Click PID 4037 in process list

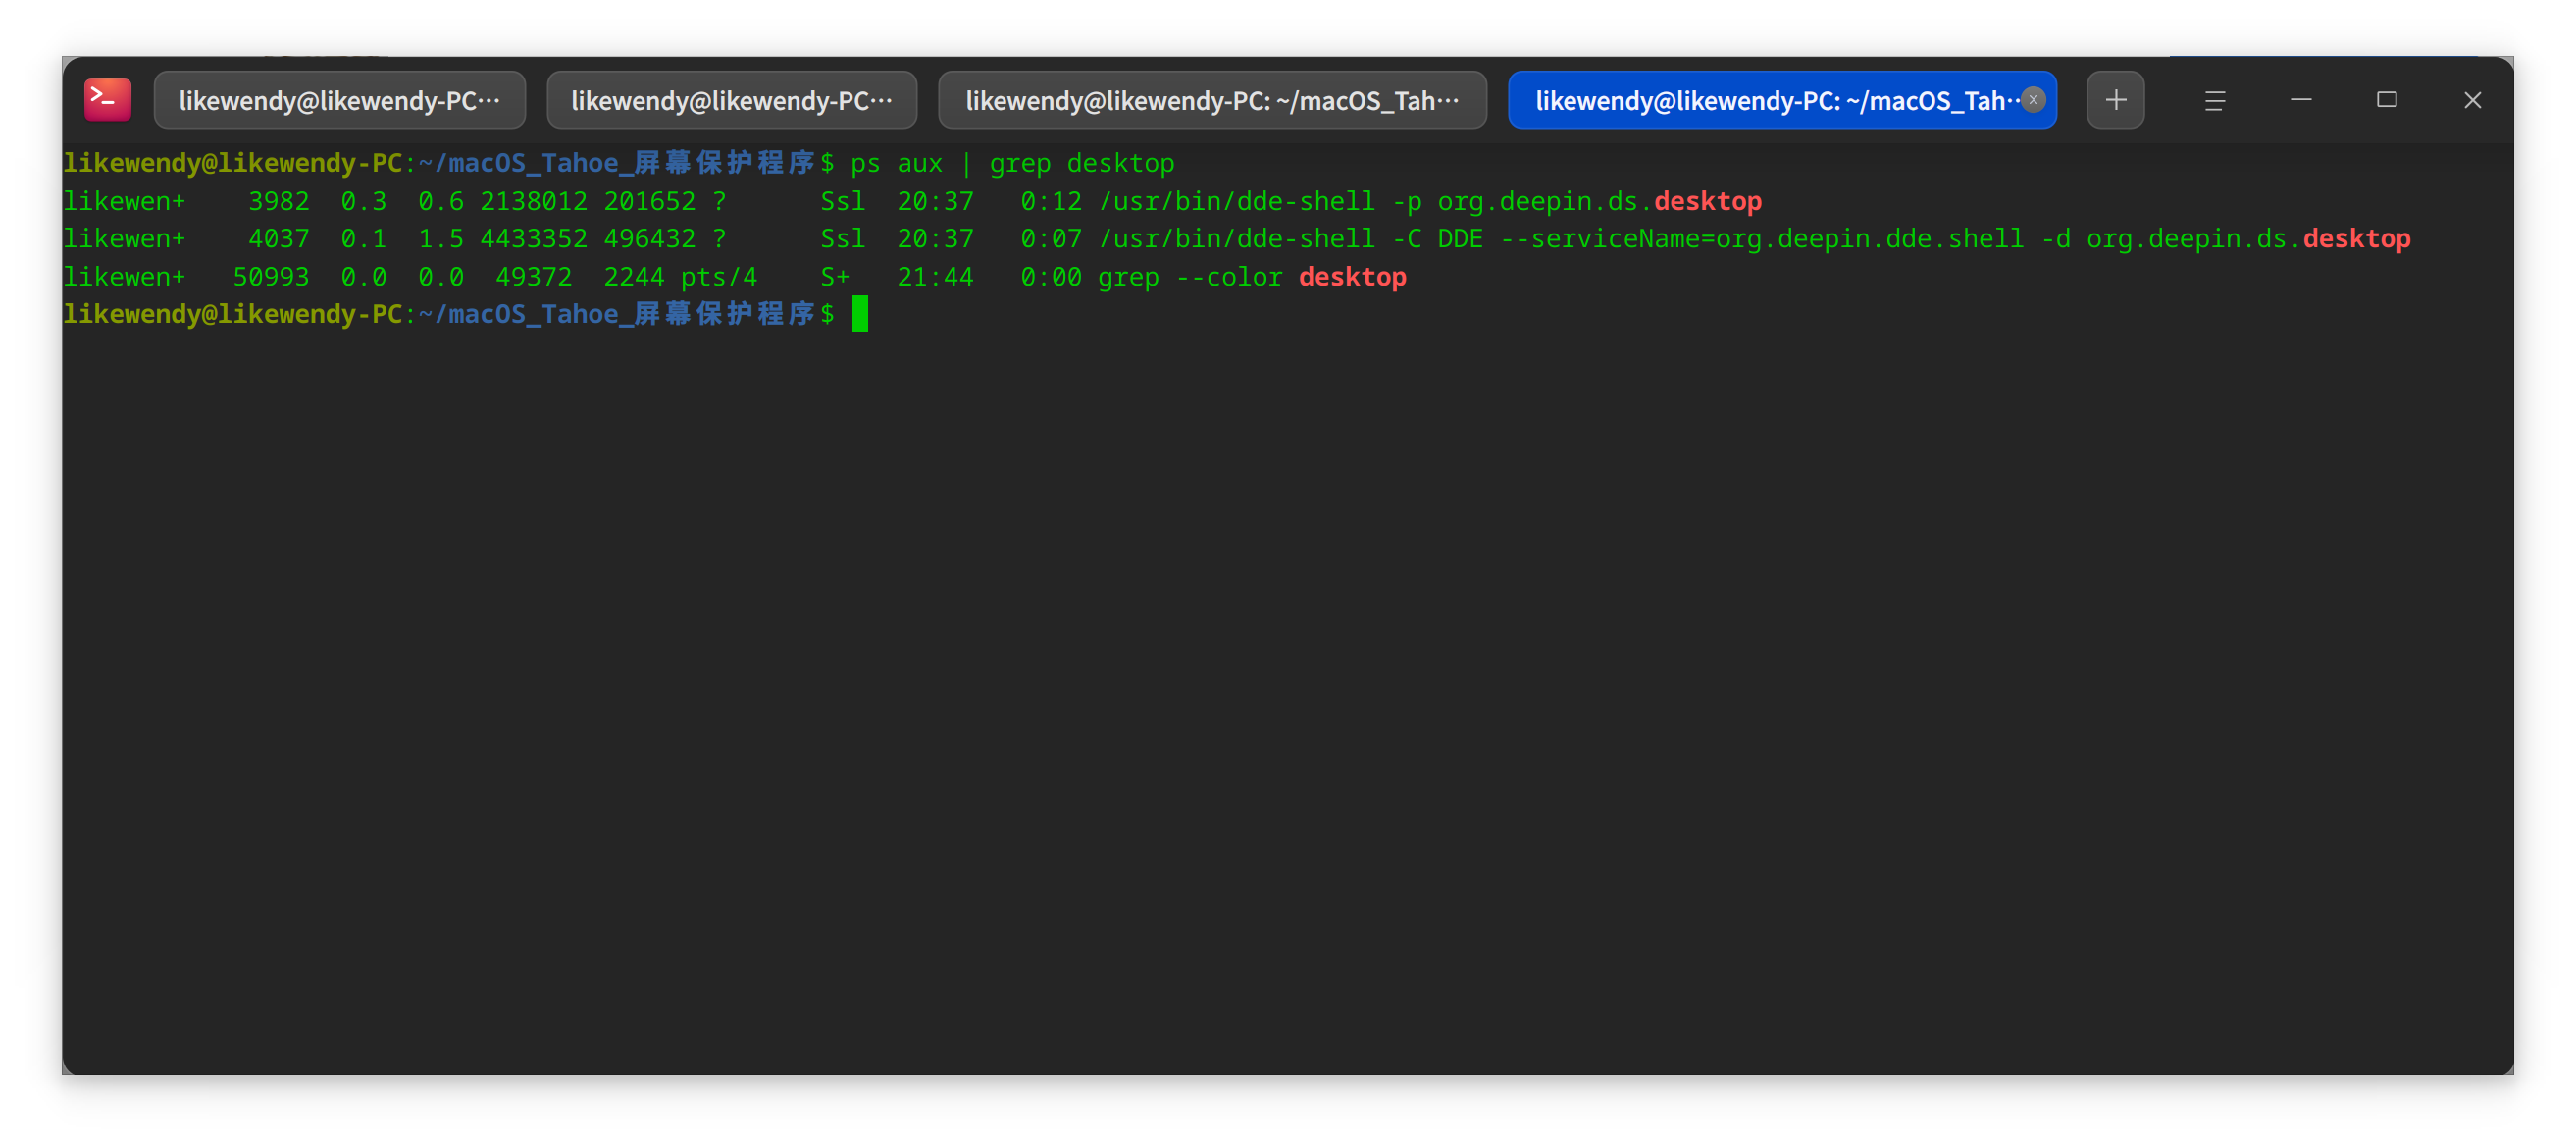tap(279, 239)
